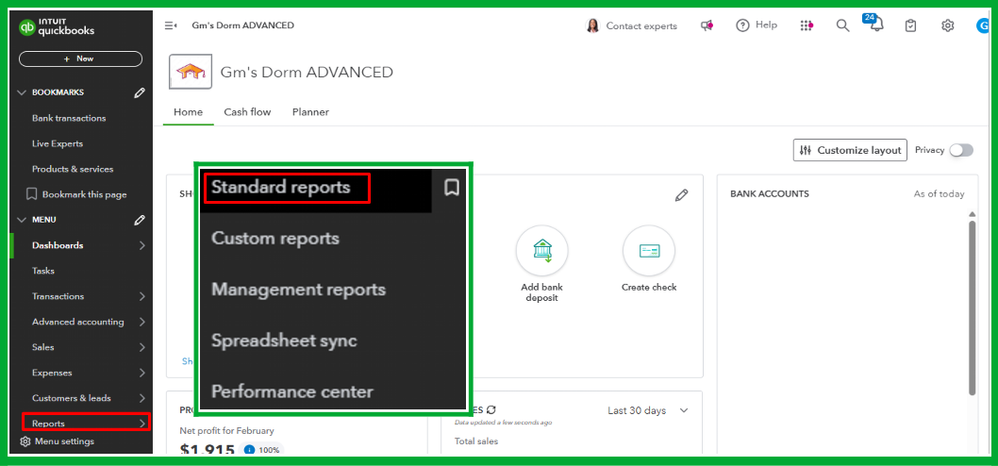Click the Create check icon
Viewport: 998px width, 466px height.
pos(649,251)
